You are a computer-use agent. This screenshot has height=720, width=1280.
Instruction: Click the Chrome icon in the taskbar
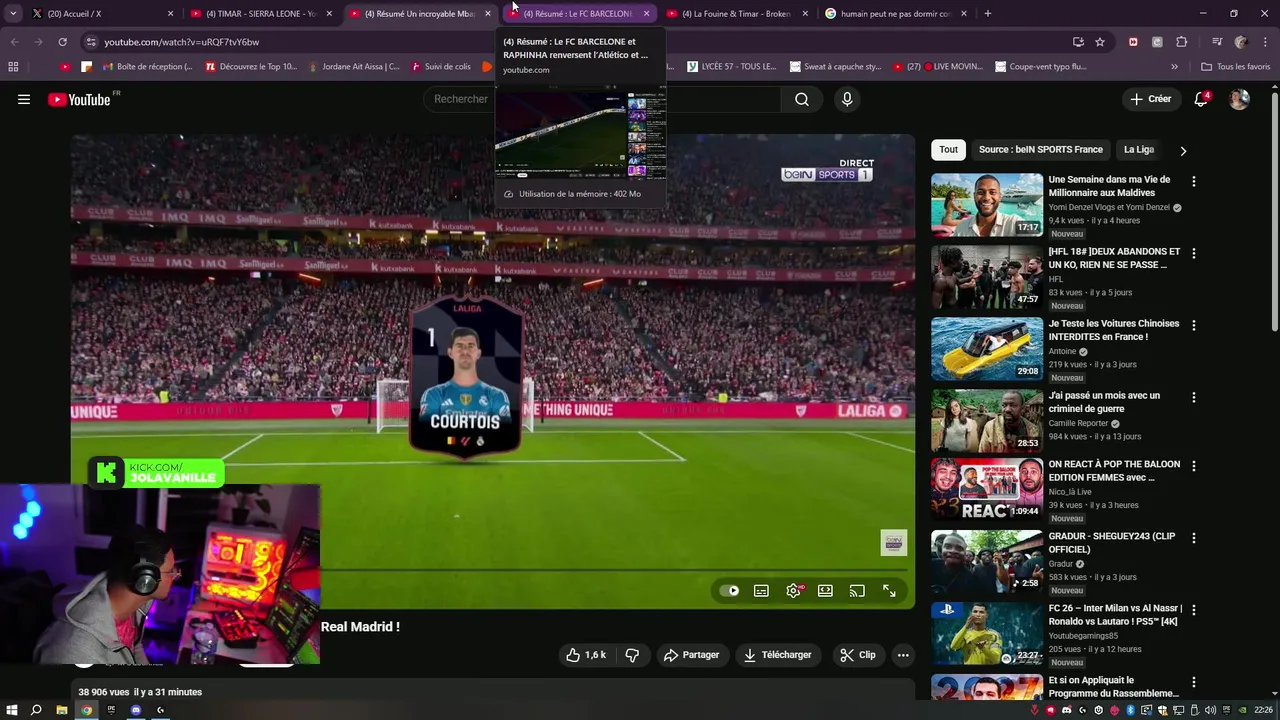click(86, 710)
